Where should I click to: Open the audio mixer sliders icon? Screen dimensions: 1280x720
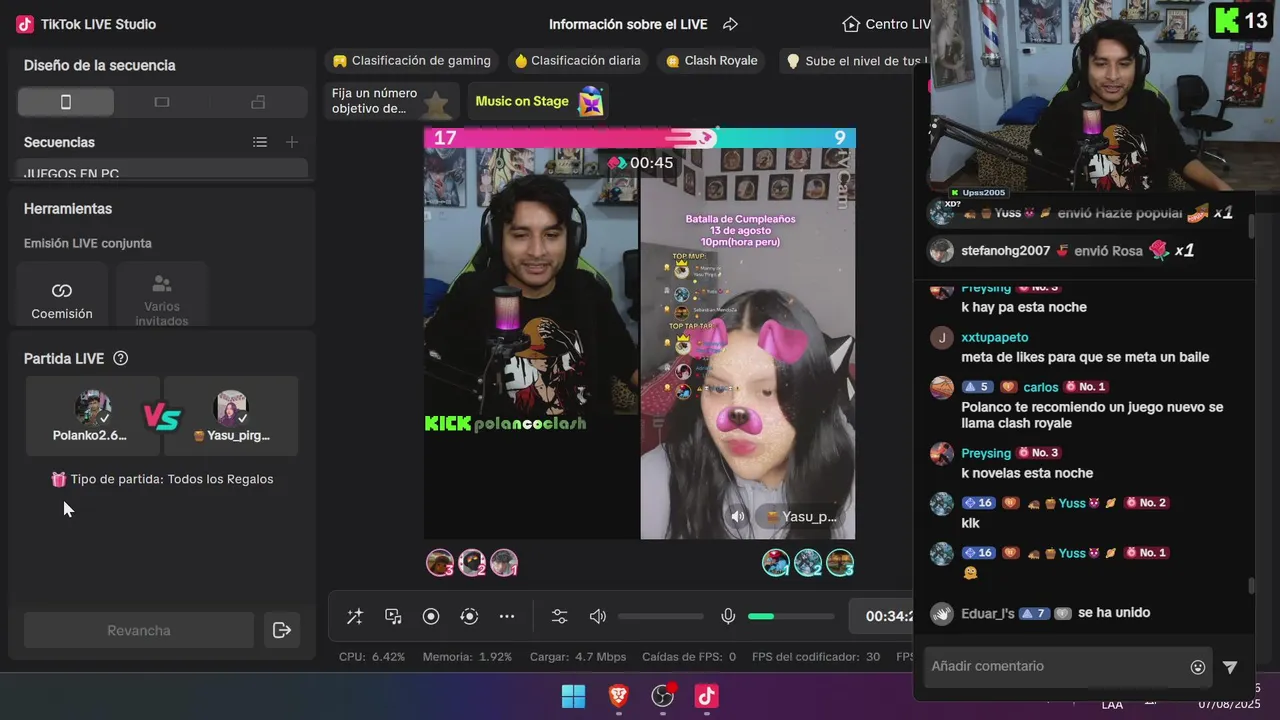click(559, 617)
